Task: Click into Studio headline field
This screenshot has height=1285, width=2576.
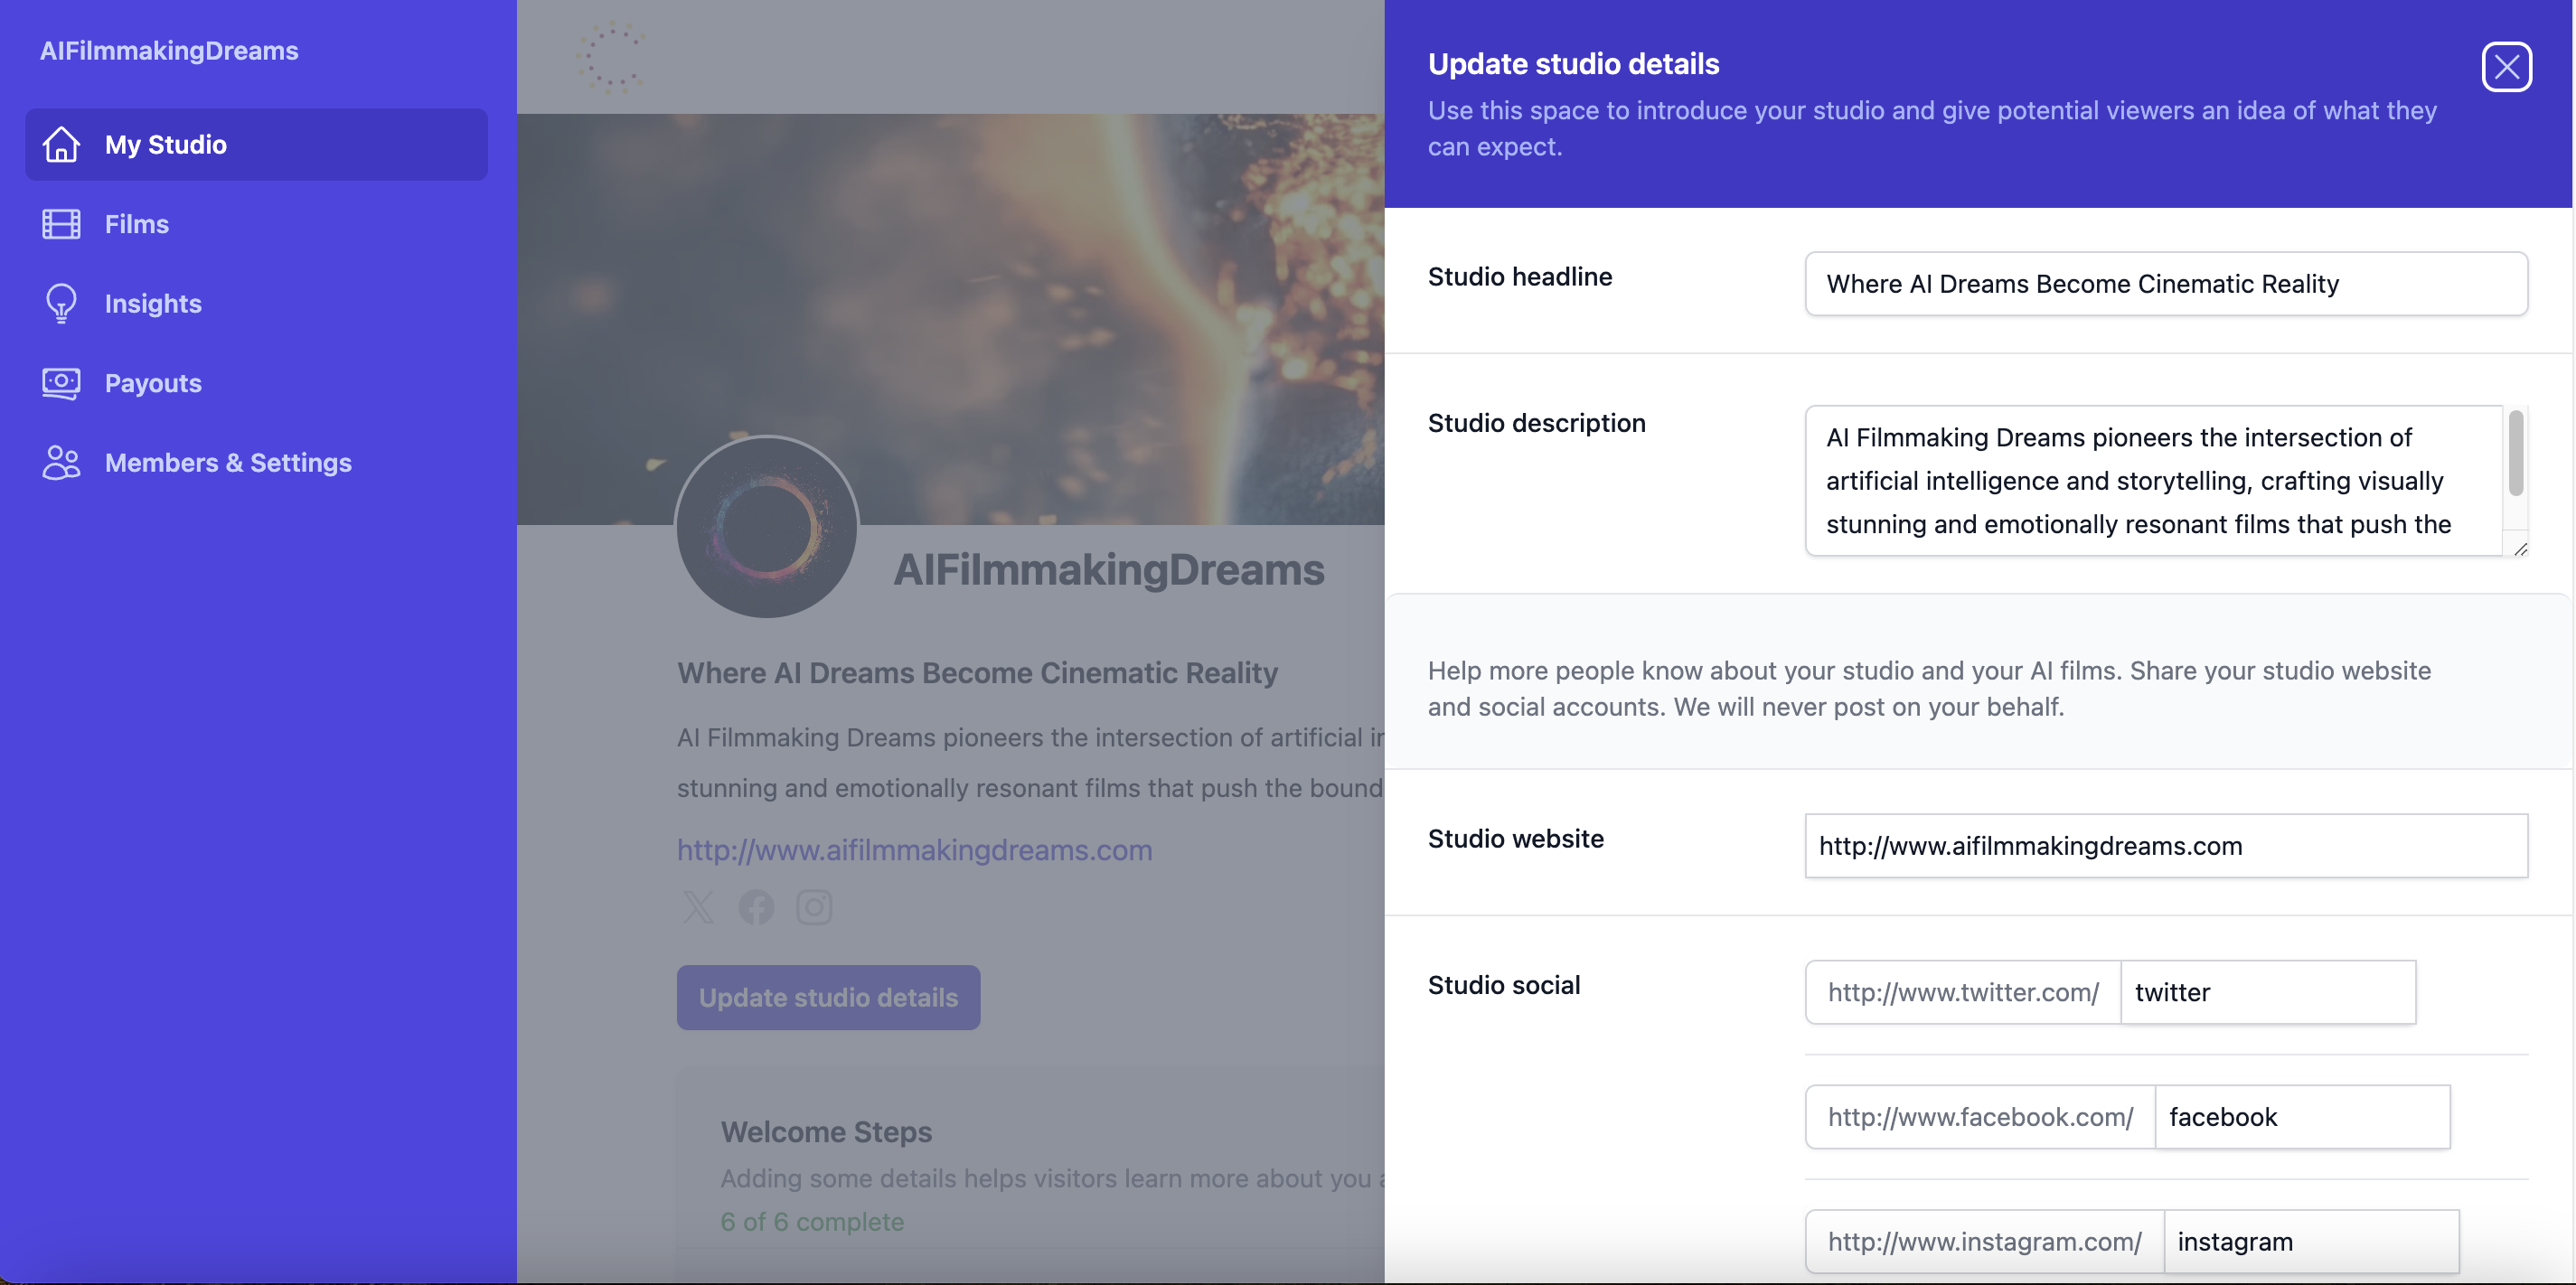Action: pos(2166,284)
